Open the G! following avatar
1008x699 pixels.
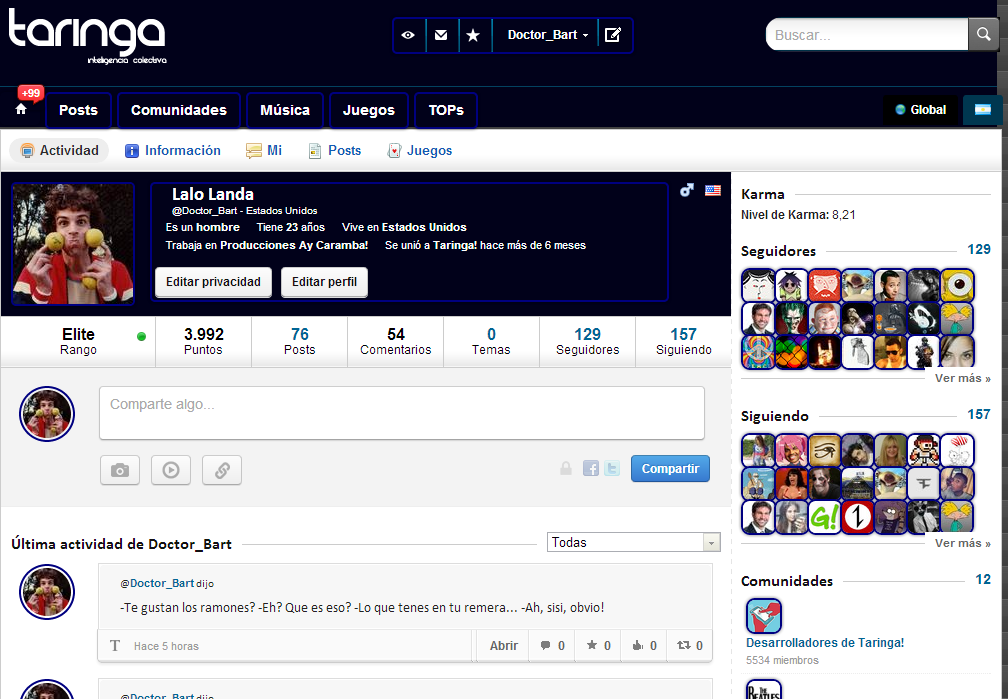[825, 517]
